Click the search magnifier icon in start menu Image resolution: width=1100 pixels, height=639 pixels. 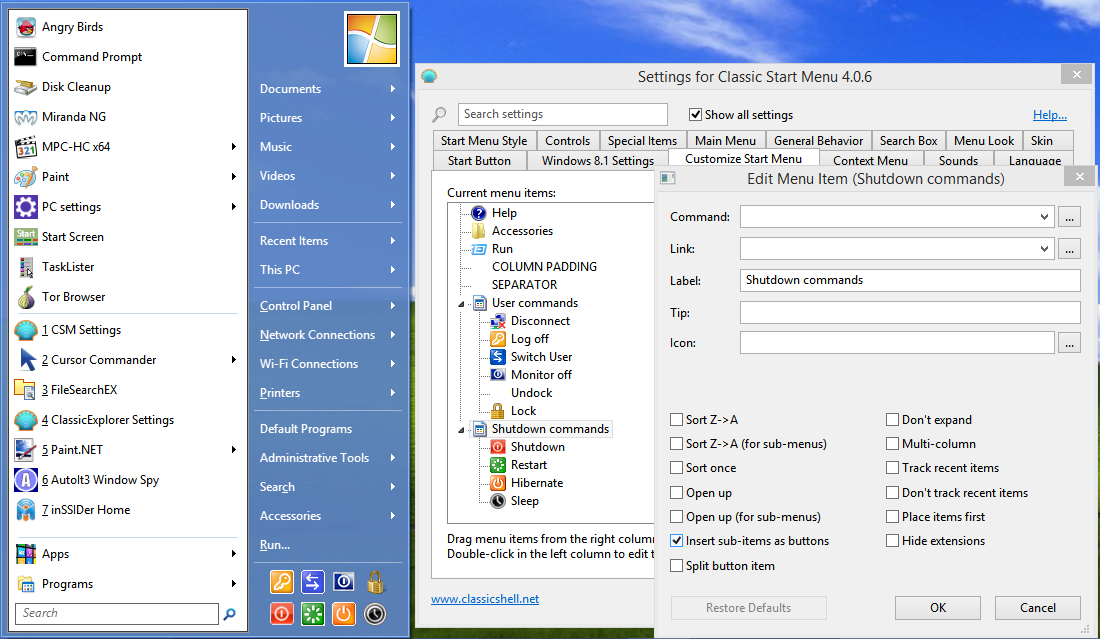click(x=229, y=614)
